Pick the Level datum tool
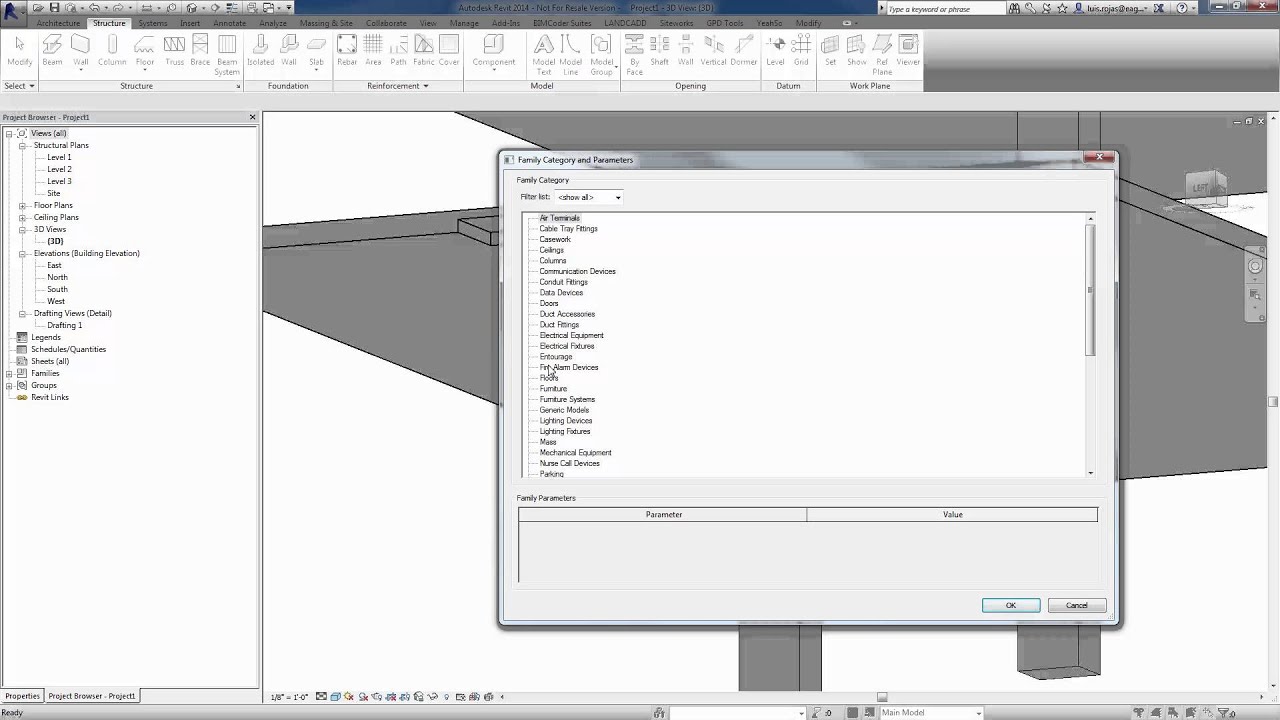This screenshot has height=720, width=1280. (x=775, y=51)
